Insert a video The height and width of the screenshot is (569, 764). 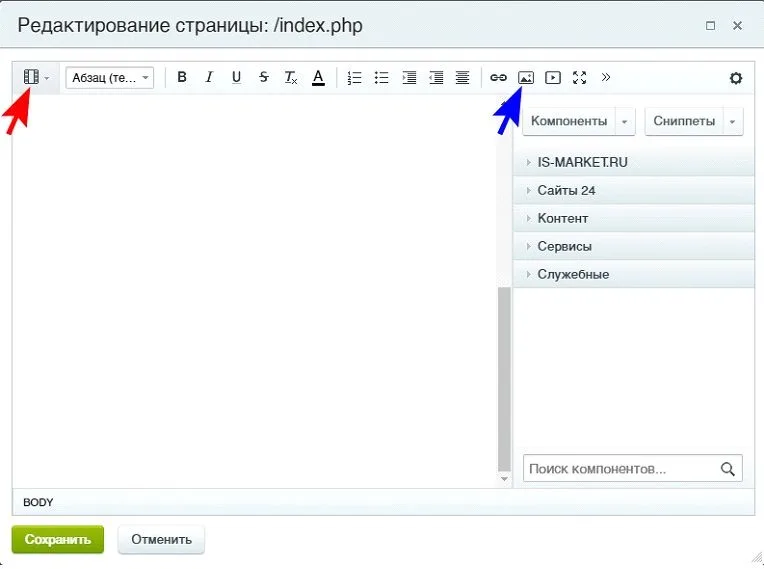[x=553, y=77]
